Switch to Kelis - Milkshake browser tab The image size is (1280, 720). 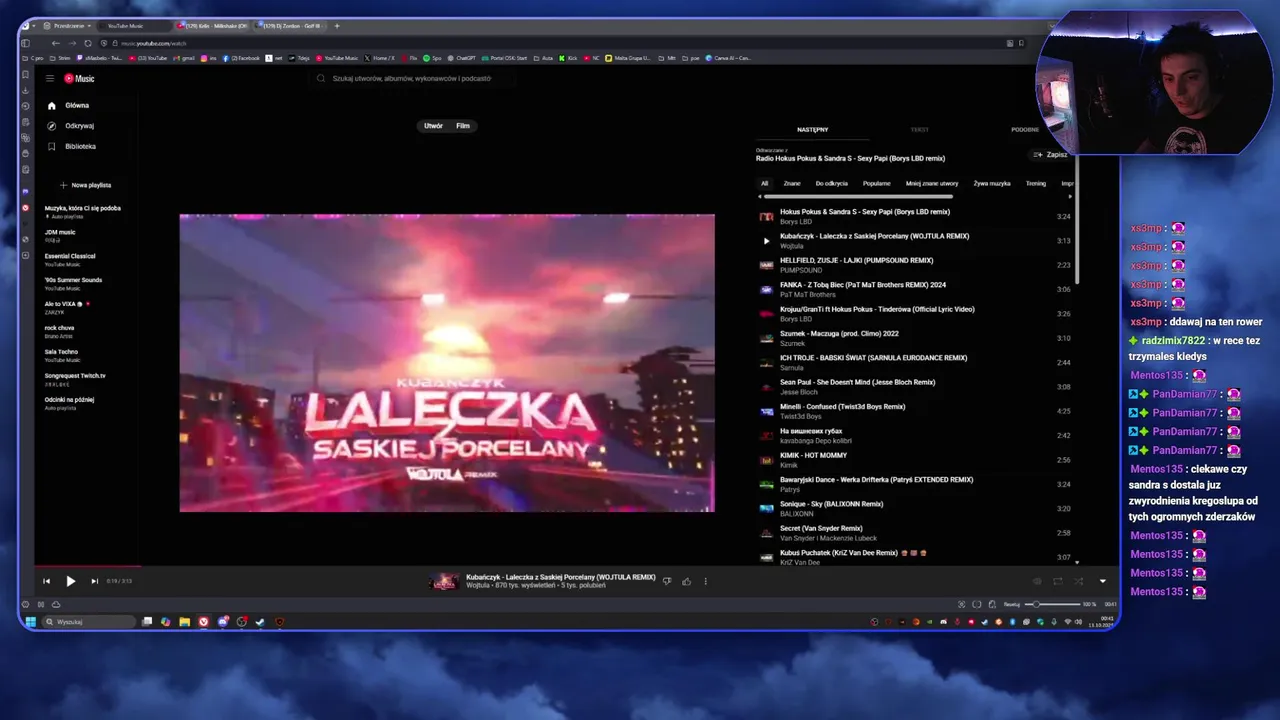point(213,26)
